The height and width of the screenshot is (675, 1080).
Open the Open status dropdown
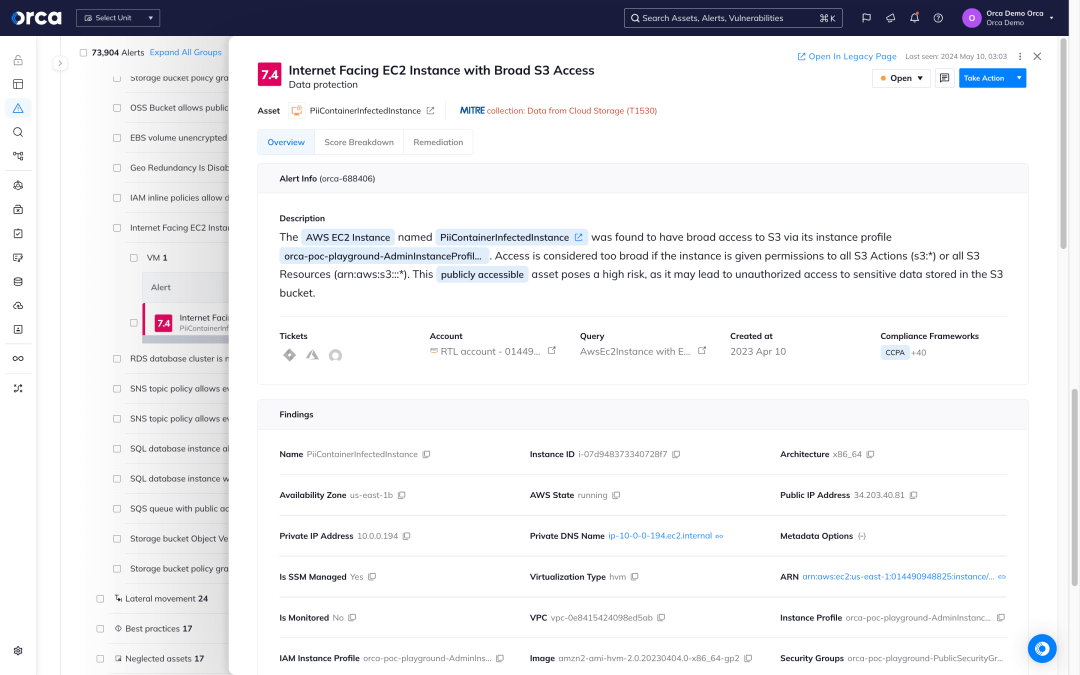(x=902, y=78)
